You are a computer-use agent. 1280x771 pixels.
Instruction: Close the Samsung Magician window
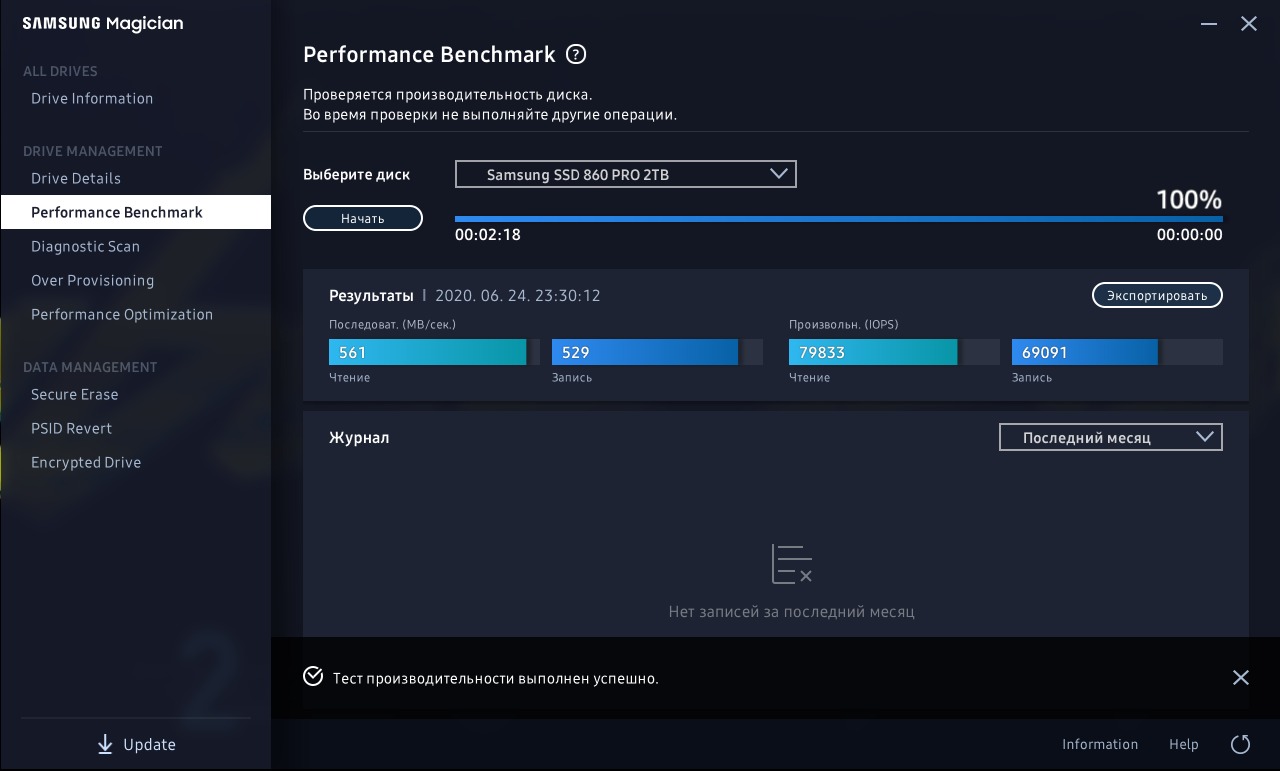1249,24
